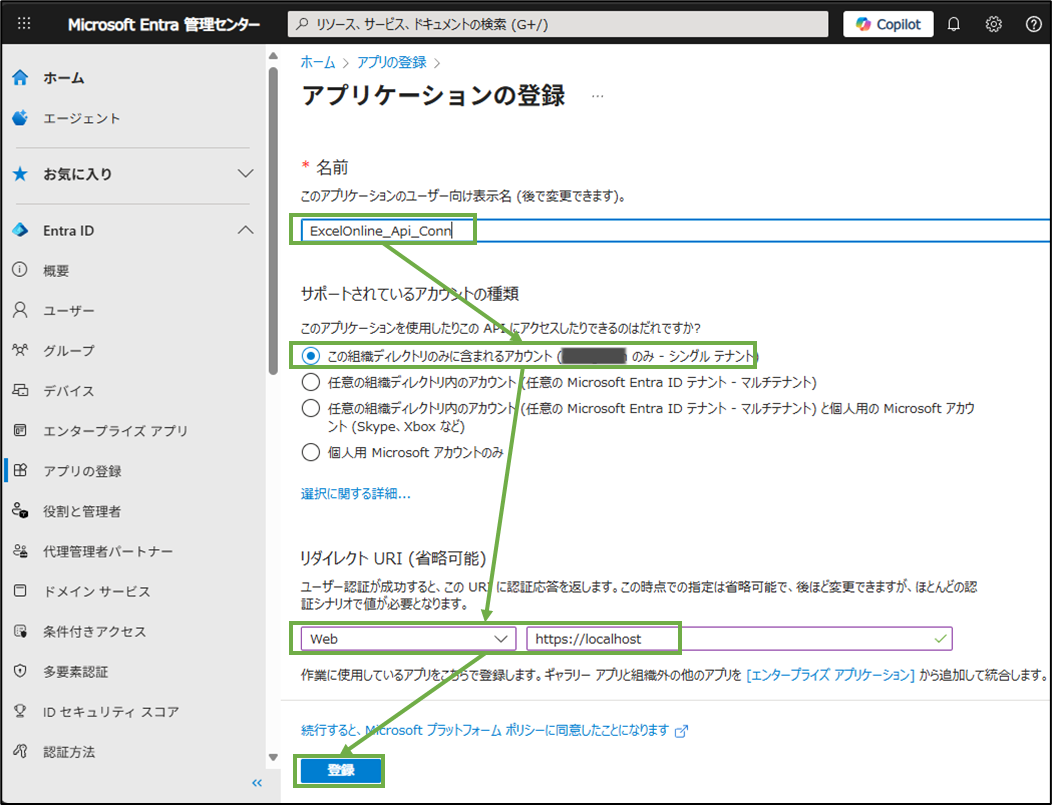Collapse sidebar with double chevron icon
Image resolution: width=1052 pixels, height=805 pixels.
click(x=257, y=783)
